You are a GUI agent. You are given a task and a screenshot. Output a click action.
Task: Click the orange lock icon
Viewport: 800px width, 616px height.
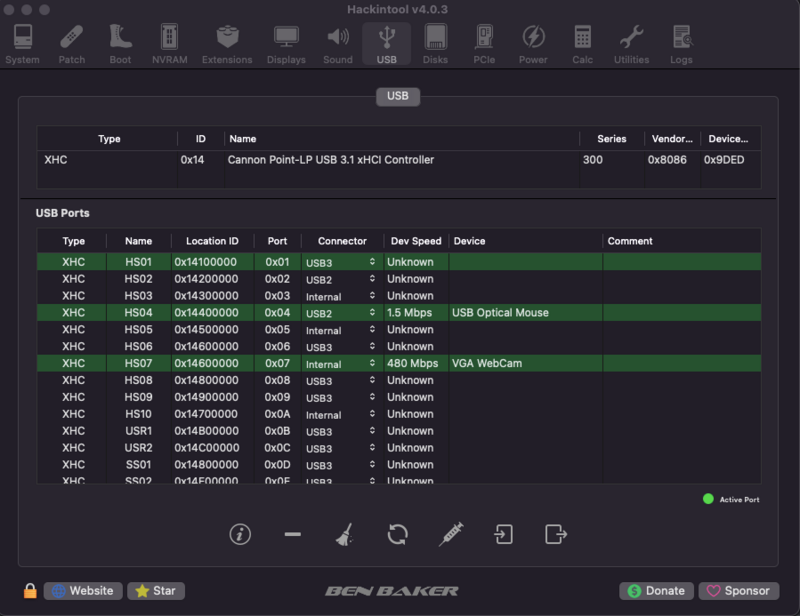(x=30, y=591)
